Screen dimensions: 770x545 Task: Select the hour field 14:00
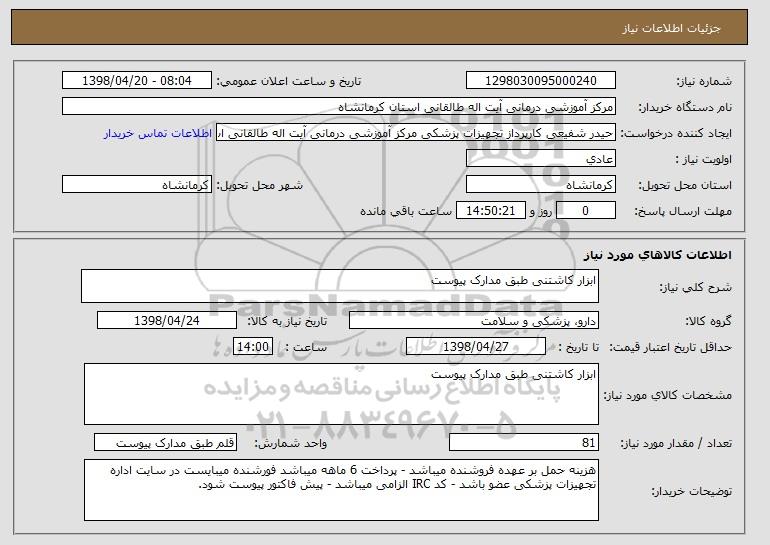253,347
